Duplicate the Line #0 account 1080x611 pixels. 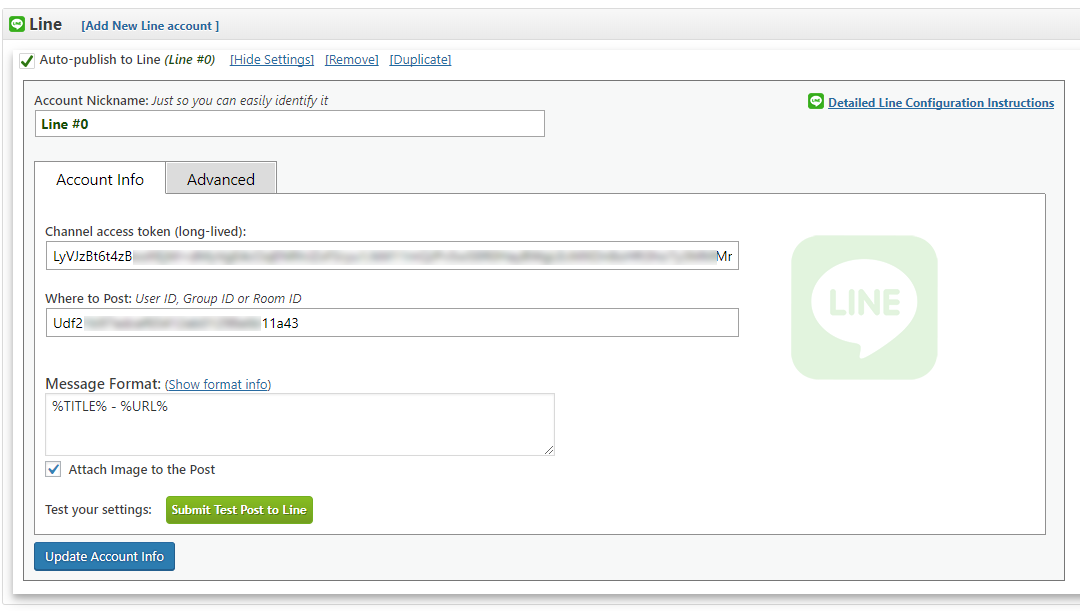point(420,59)
